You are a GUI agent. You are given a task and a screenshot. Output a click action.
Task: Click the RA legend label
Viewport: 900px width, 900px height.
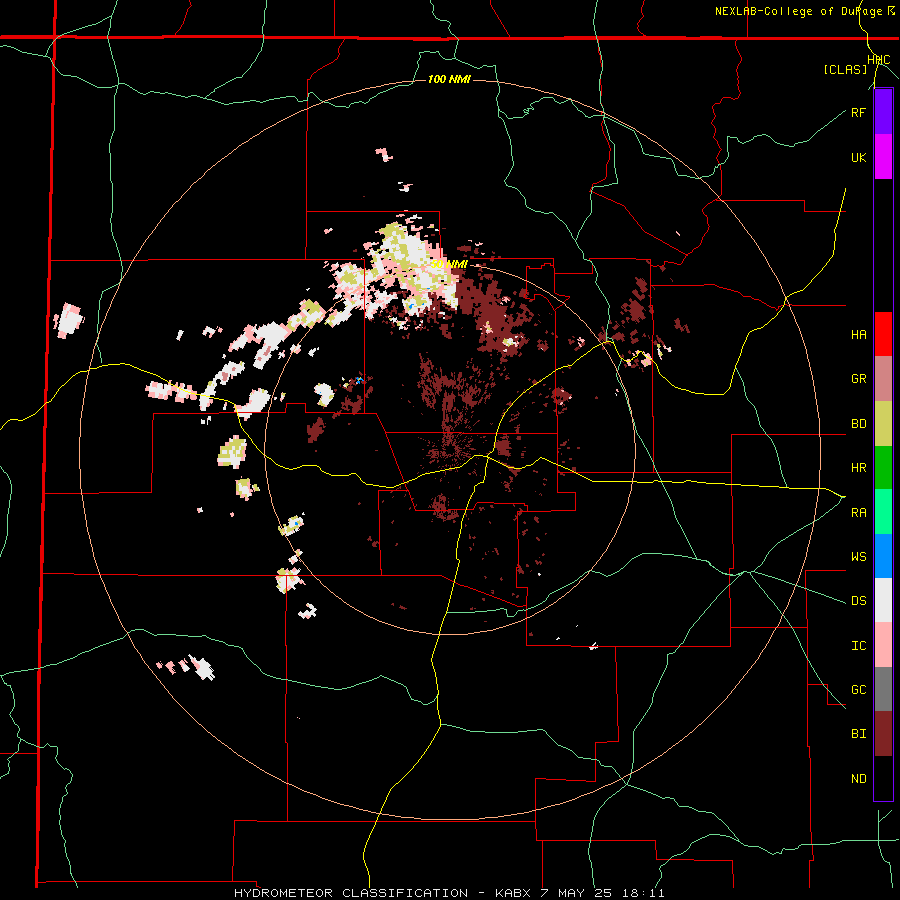[858, 513]
